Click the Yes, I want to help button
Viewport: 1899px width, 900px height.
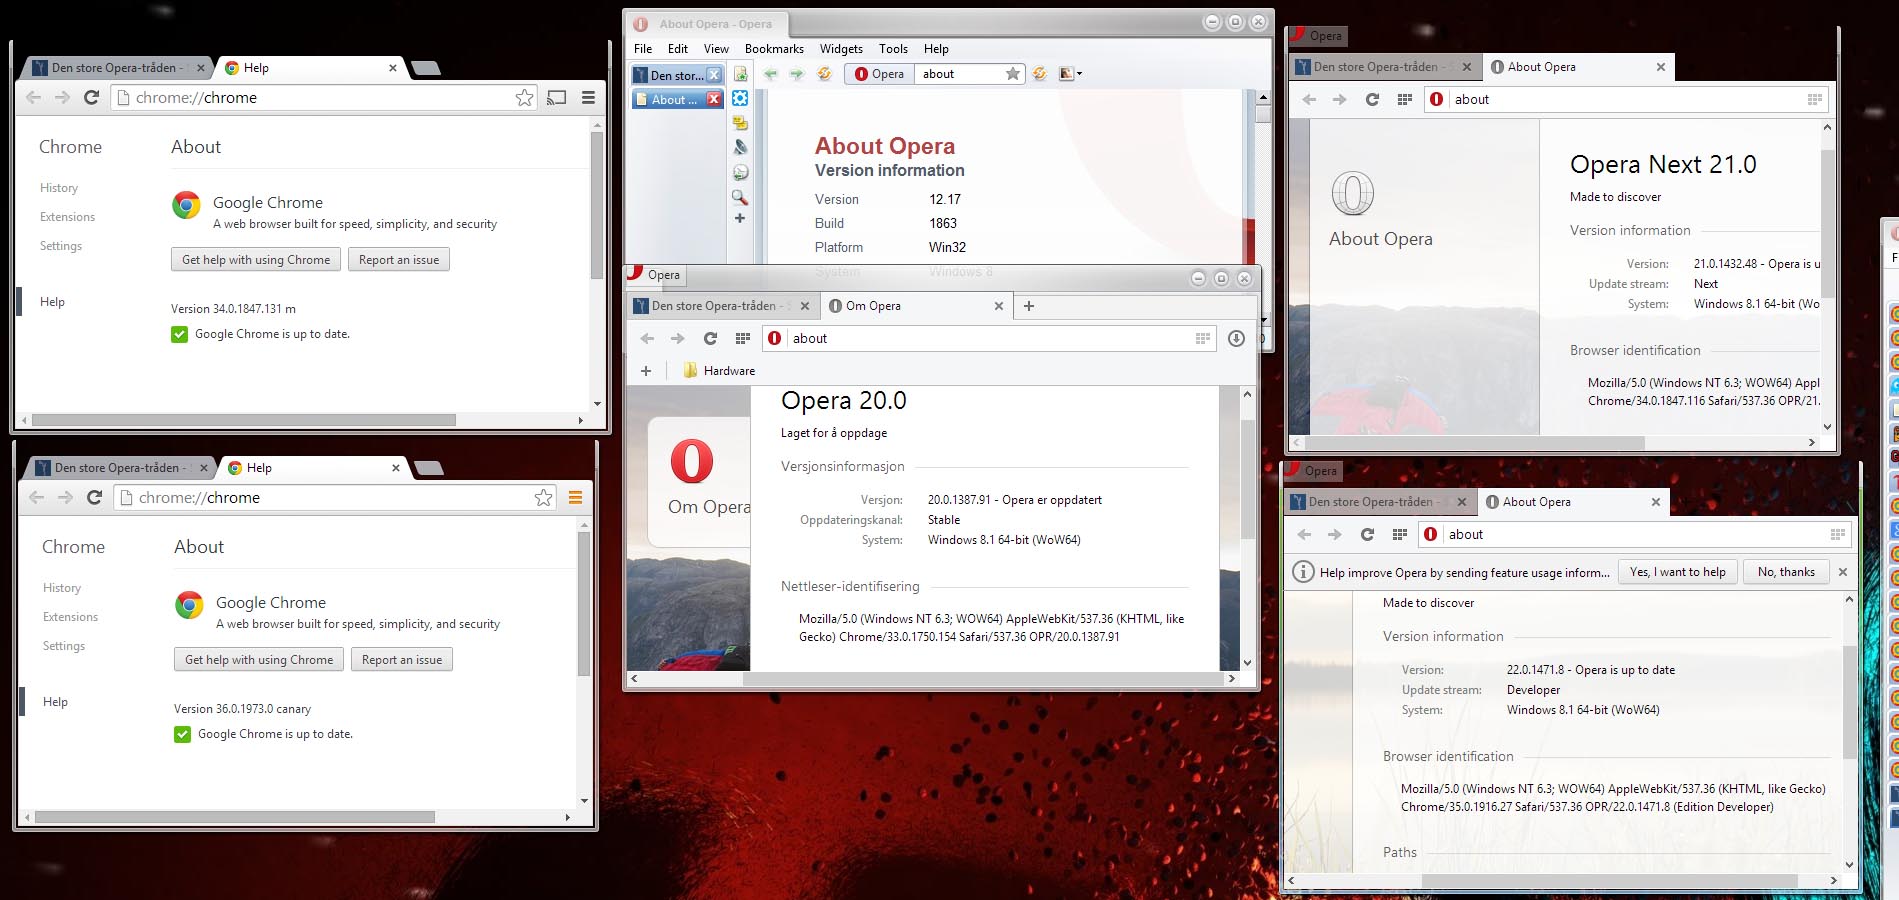(1678, 572)
